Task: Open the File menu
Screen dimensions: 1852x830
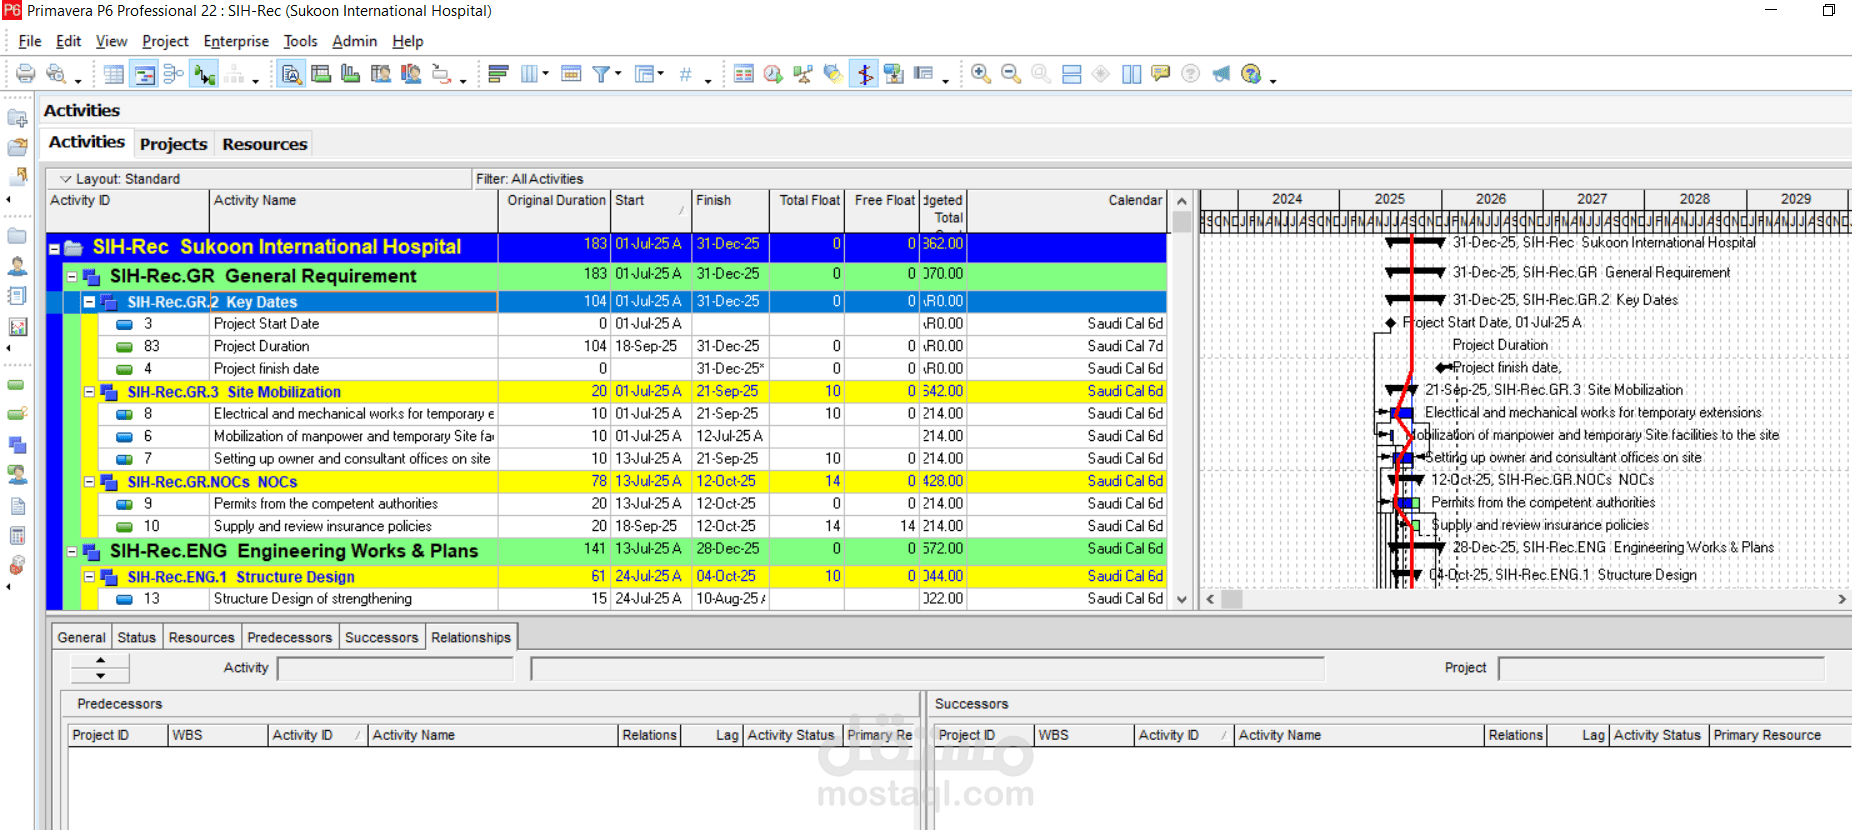Action: pos(30,41)
